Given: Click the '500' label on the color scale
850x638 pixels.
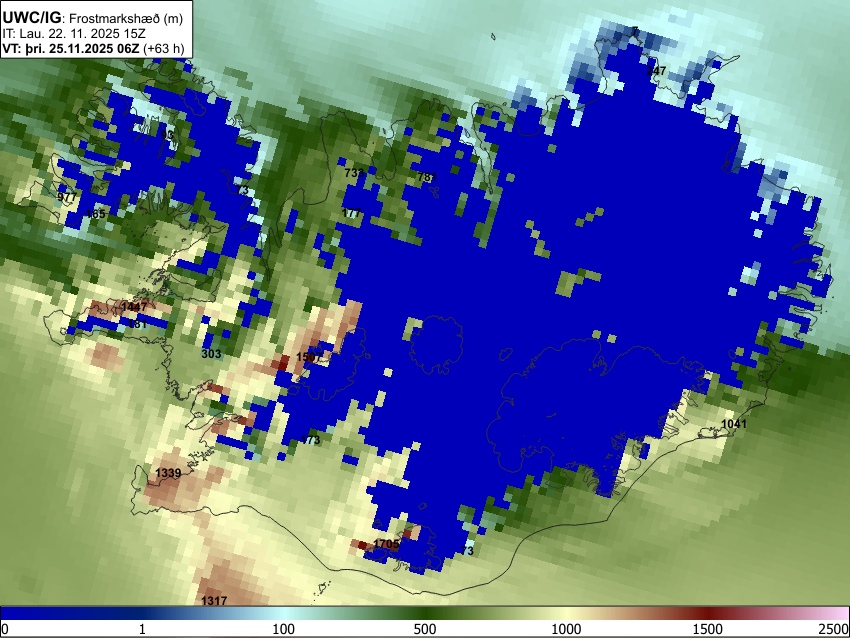Looking at the screenshot, I should coord(425,629).
